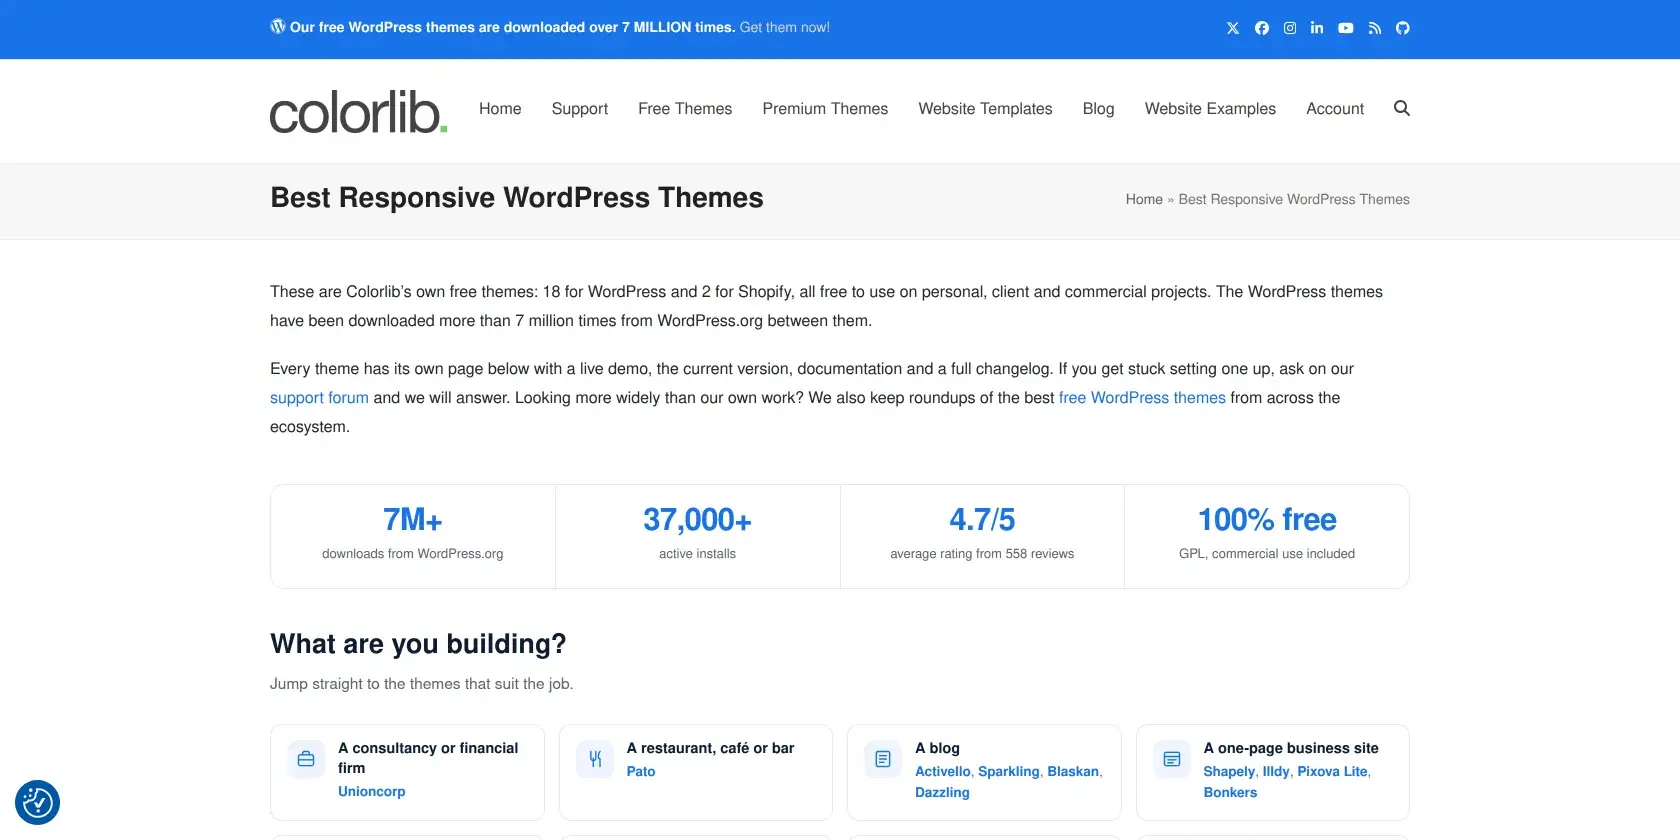Image resolution: width=1680 pixels, height=840 pixels.
Task: Open the 'support forum' link
Action: [319, 398]
